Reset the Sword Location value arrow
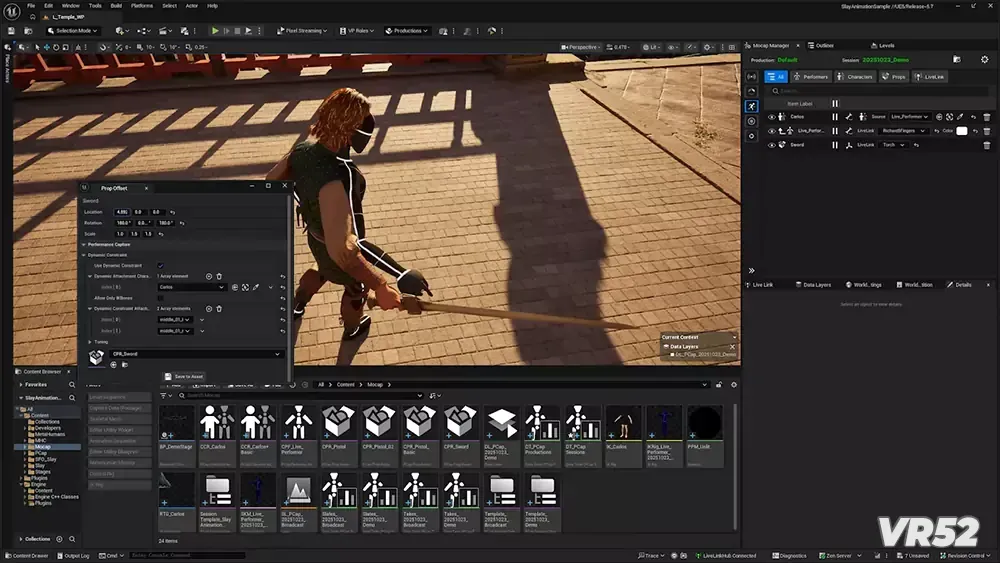Screen dimensions: 1000x563 pos(172,212)
